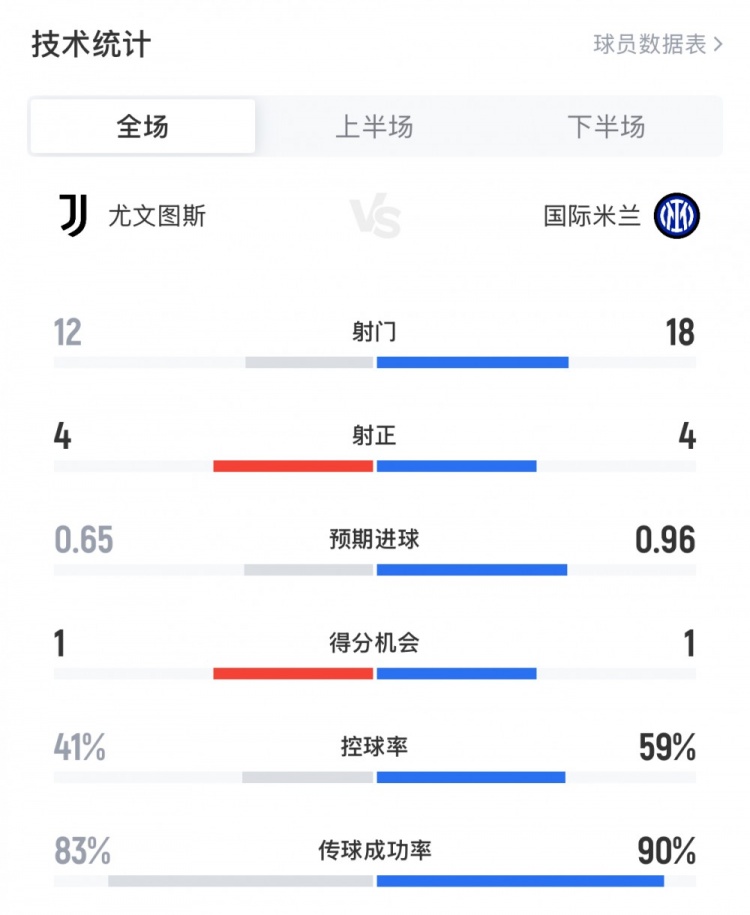Click the 国际米兰 team name
The width and height of the screenshot is (750, 915).
592,216
